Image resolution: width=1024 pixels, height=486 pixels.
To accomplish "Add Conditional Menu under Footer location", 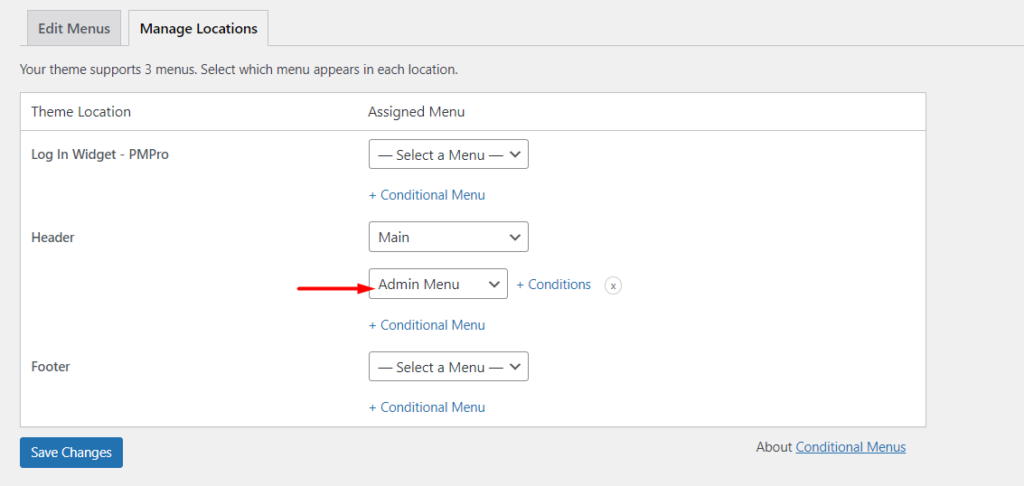I will pyautogui.click(x=427, y=407).
